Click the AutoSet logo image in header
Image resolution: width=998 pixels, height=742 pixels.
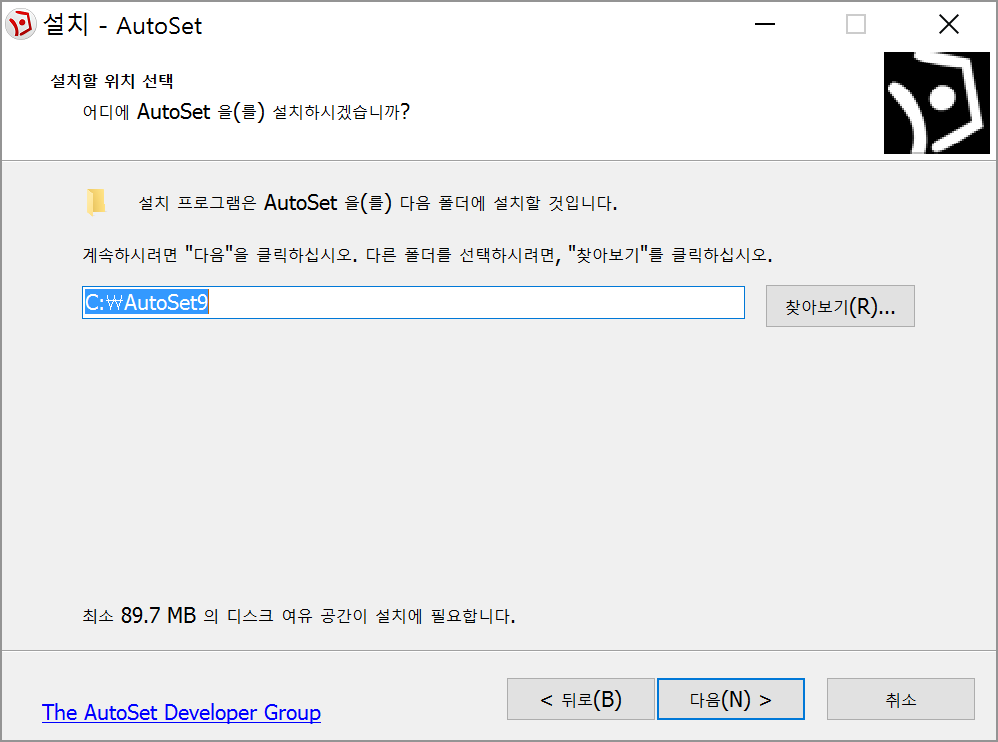tap(936, 102)
